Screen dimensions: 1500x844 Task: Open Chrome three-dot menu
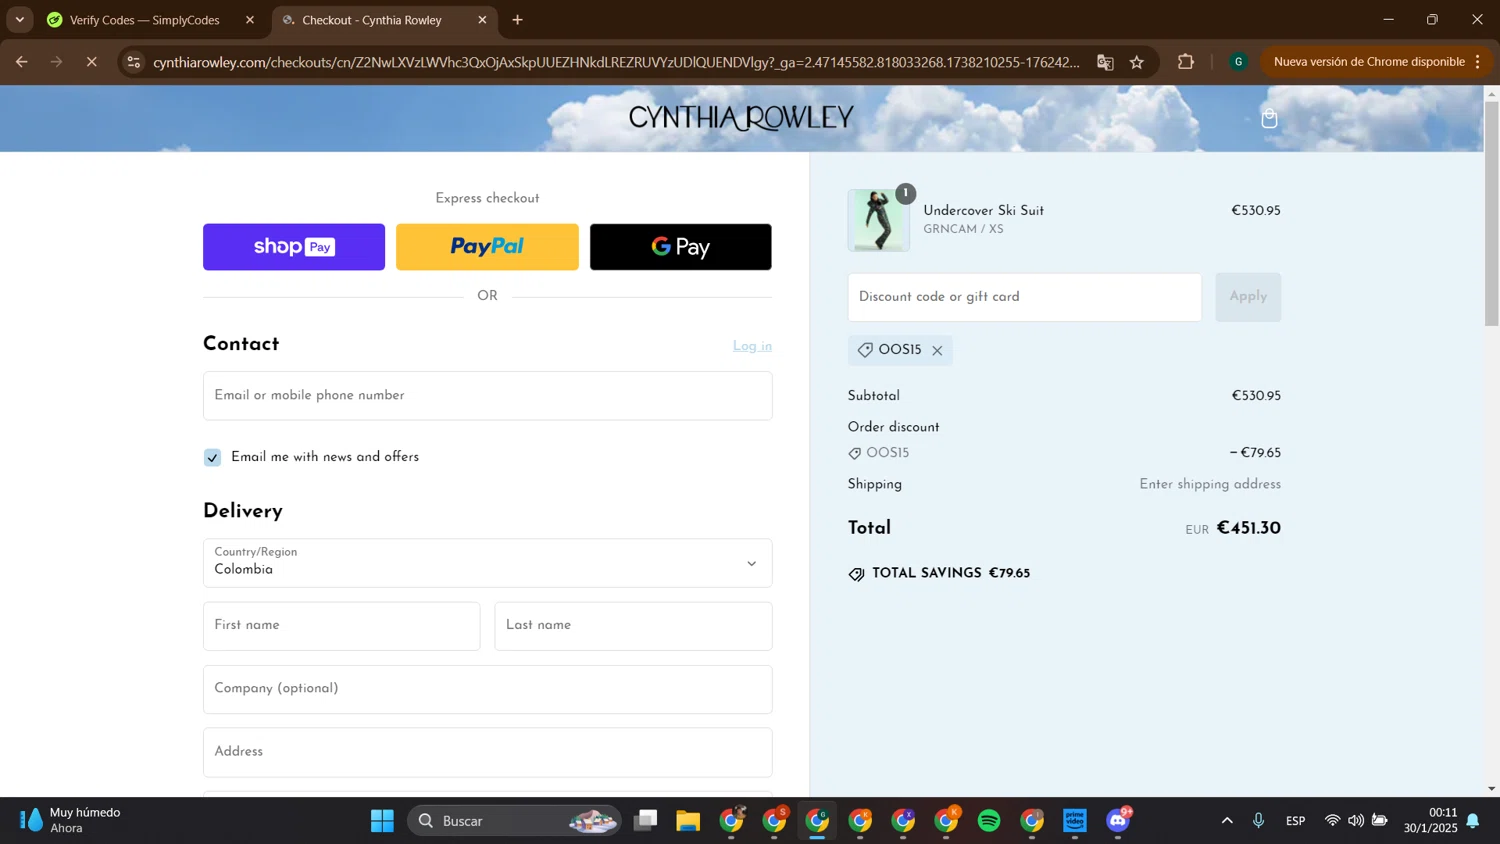(x=1477, y=62)
